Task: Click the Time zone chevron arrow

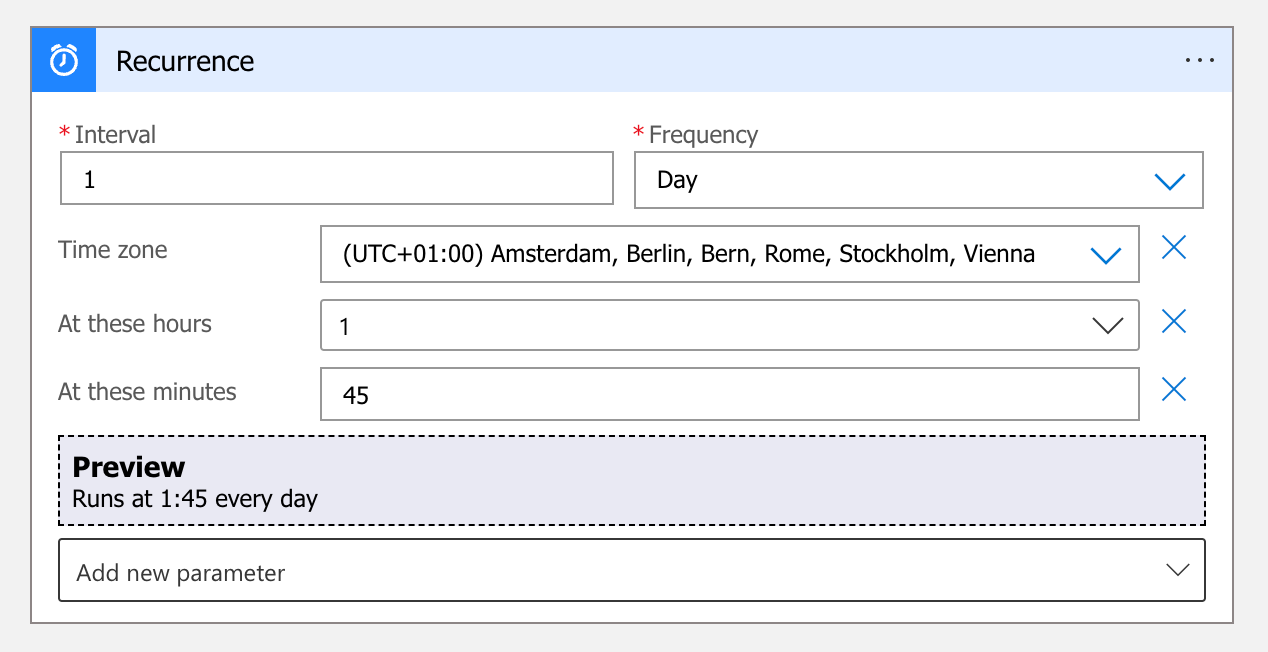Action: 1105,255
